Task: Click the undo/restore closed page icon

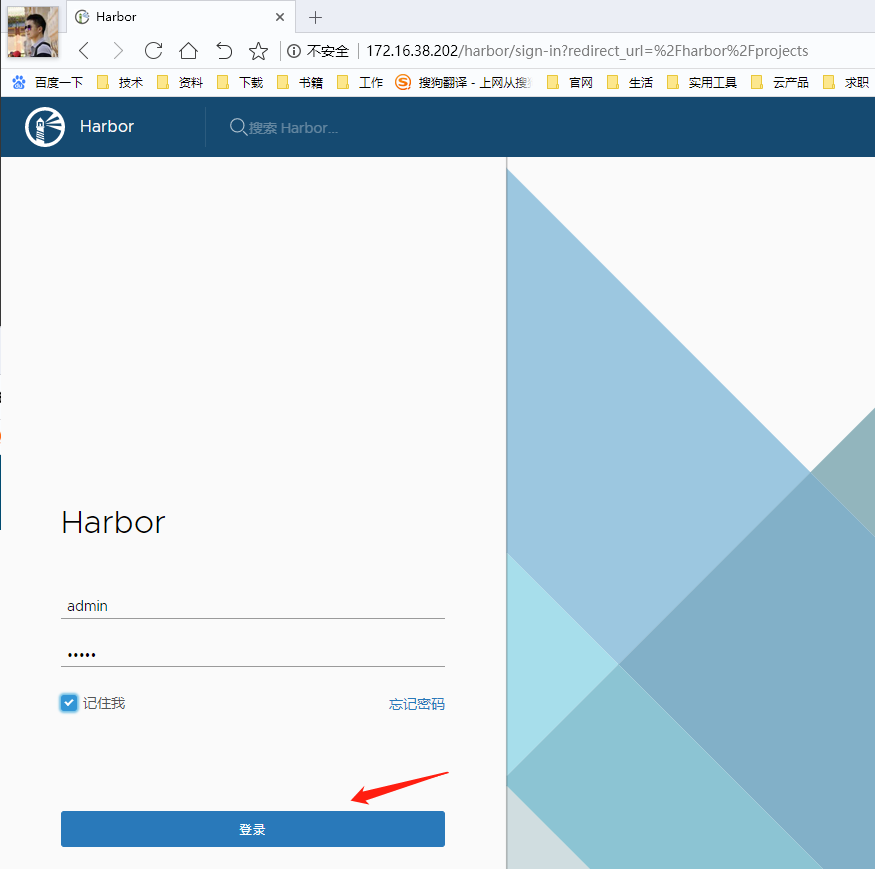Action: click(224, 51)
